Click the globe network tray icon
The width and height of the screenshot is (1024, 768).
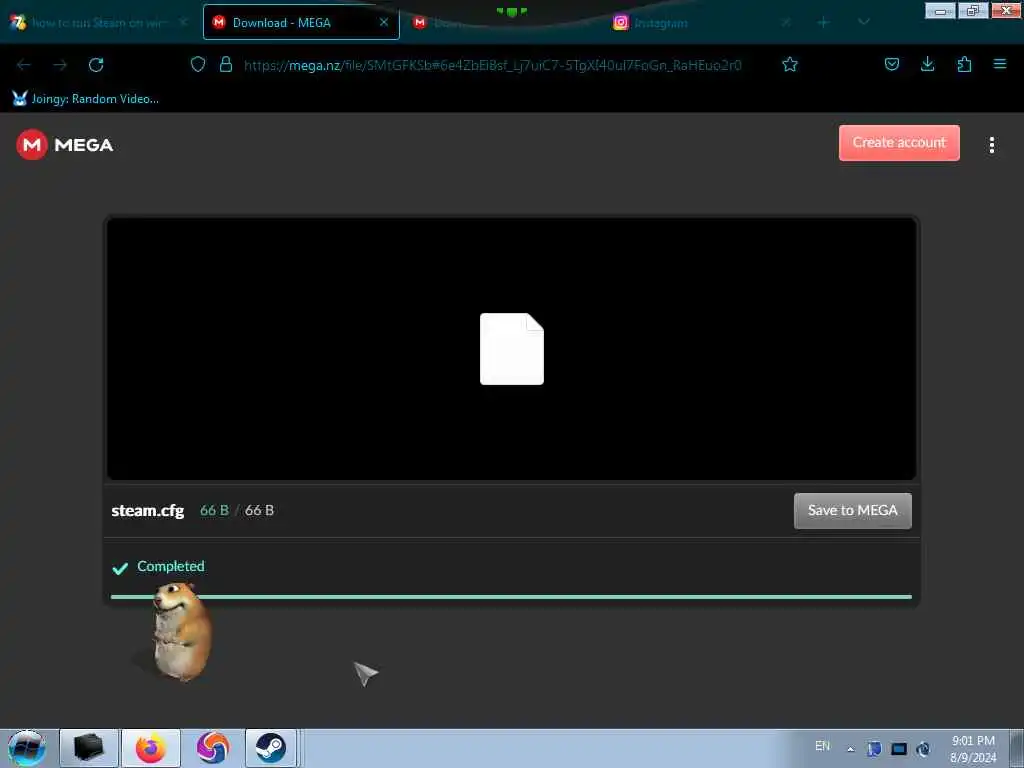pos(923,748)
